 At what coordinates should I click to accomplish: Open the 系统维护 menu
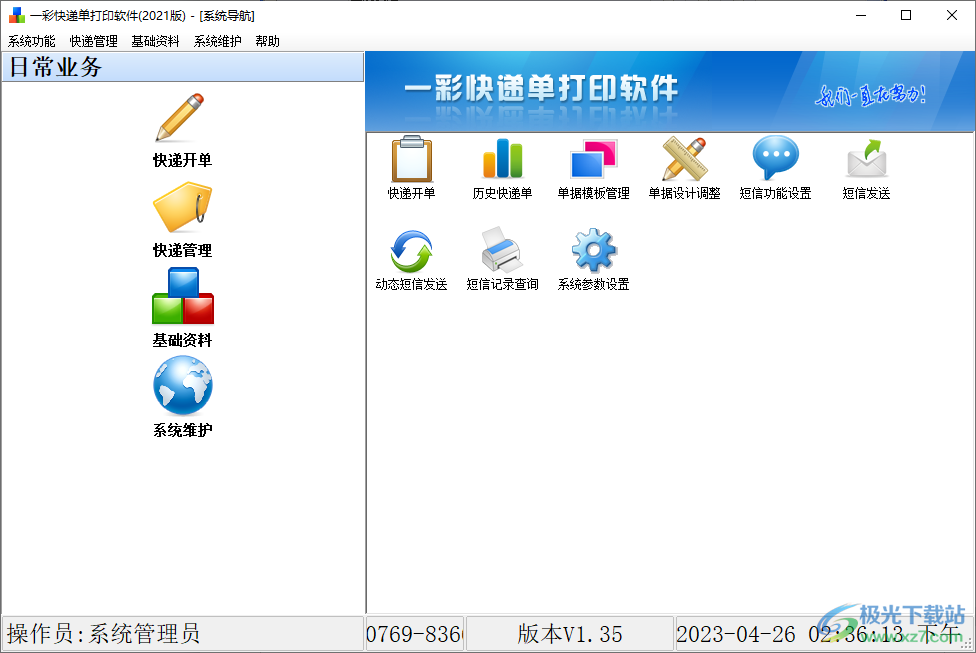216,41
